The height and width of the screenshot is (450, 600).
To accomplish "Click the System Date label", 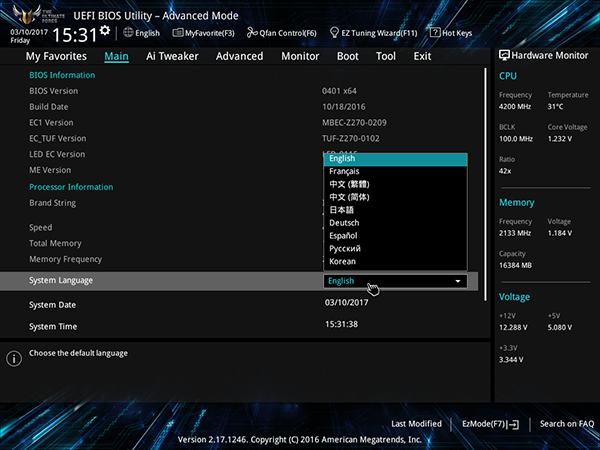I will click(52, 305).
